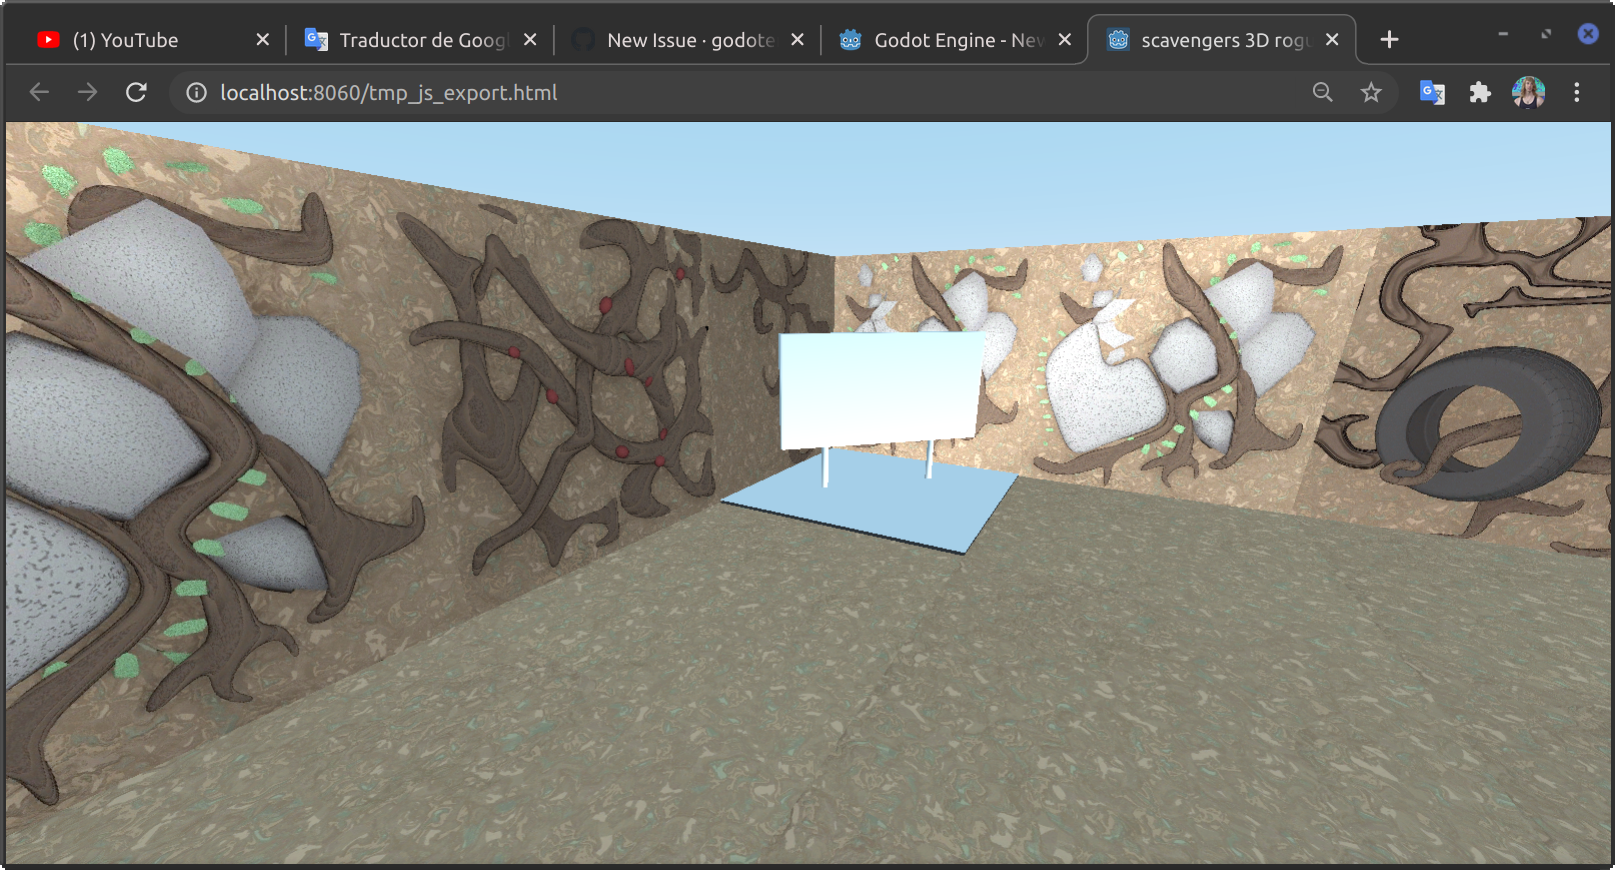1615x870 pixels.
Task: Close the scavengers 3D tab
Action: pos(1332,40)
